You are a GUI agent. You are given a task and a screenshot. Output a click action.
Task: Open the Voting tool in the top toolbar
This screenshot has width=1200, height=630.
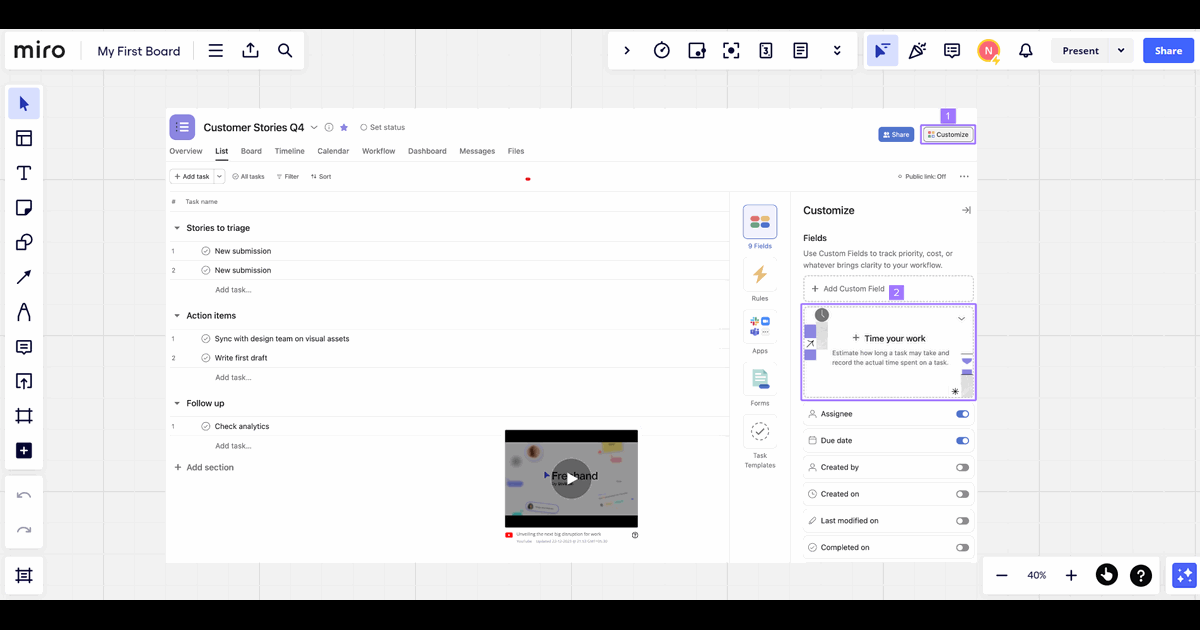pos(697,51)
